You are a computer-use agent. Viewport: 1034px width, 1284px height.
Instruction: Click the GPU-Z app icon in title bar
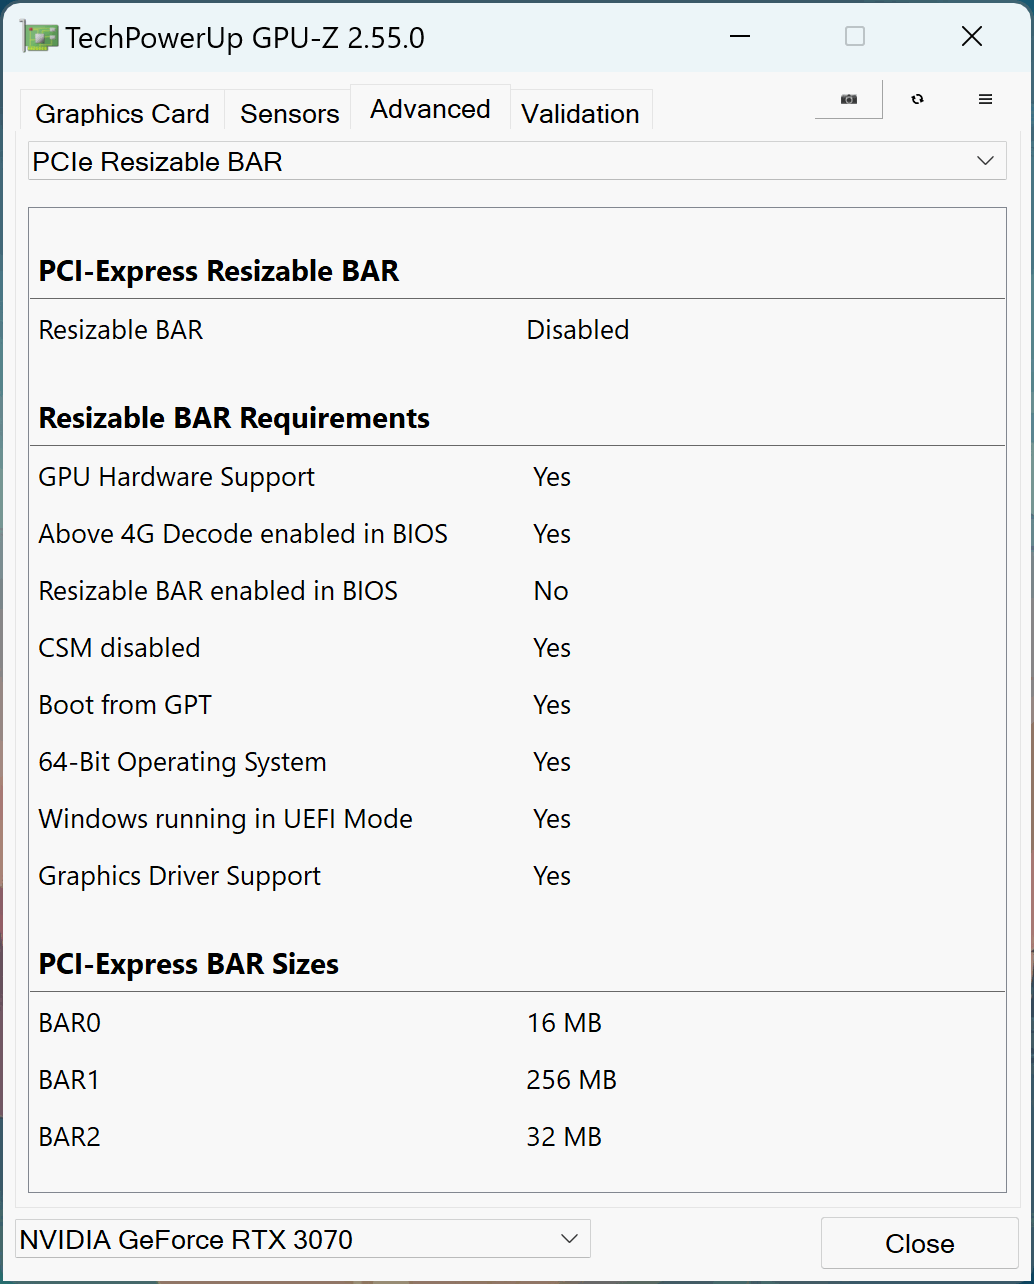[x=38, y=37]
